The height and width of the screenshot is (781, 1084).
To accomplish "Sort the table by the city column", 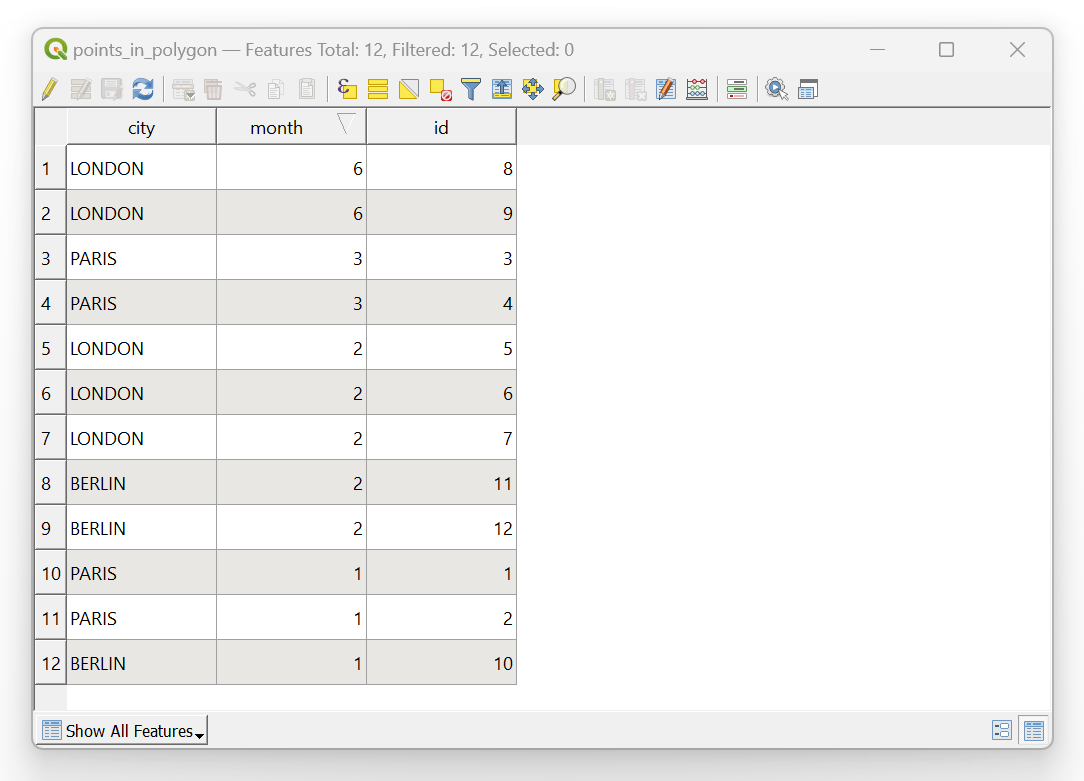I will [x=141, y=127].
